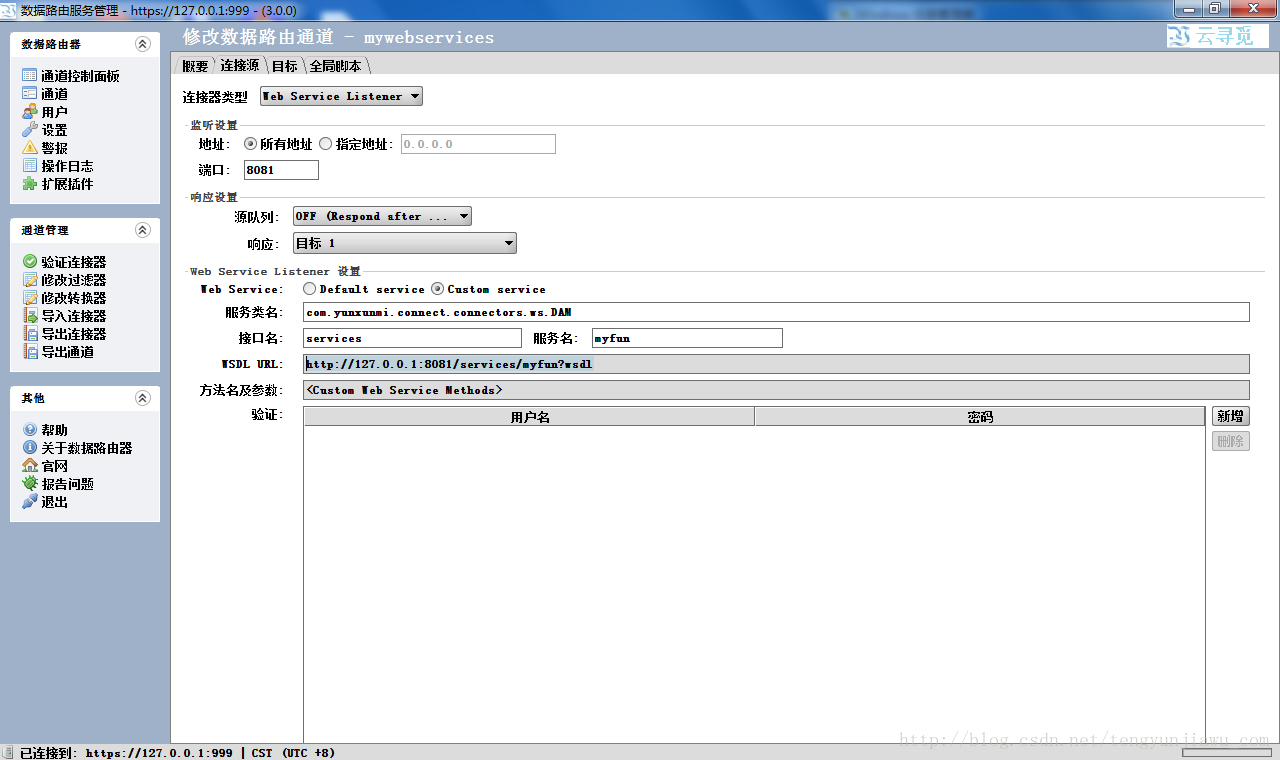Click the 通道控制面板 link
The height and width of the screenshot is (760, 1280).
[x=80, y=76]
